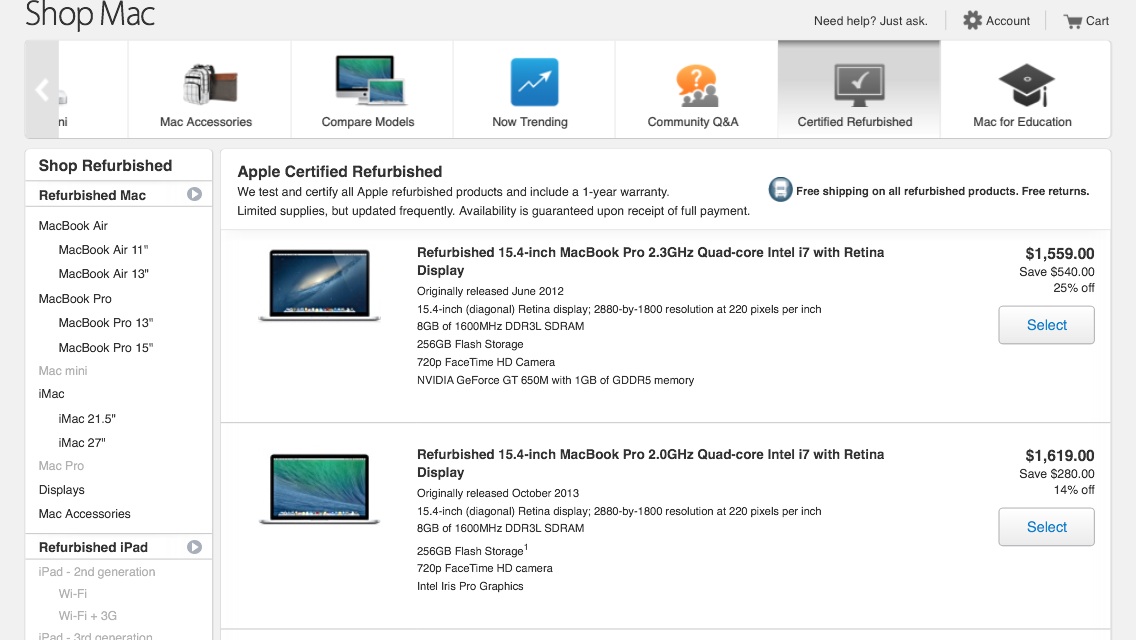
Task: Click the "25% off" label
Action: pos(1074,288)
